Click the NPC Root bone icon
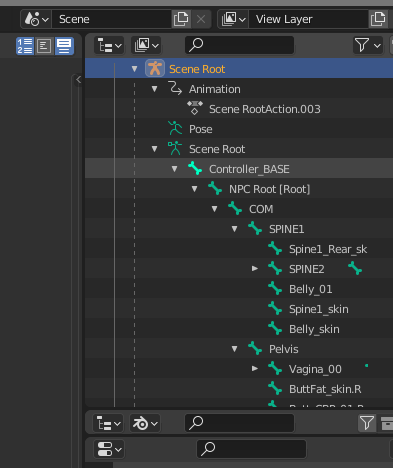Screen dimensions: 393x468 pos(215,188)
